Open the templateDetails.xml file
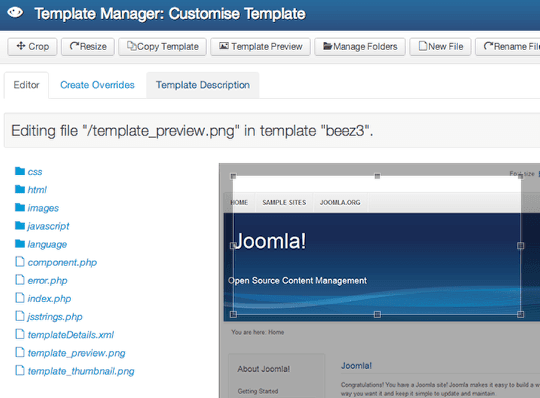This screenshot has width=540, height=398. (71, 335)
